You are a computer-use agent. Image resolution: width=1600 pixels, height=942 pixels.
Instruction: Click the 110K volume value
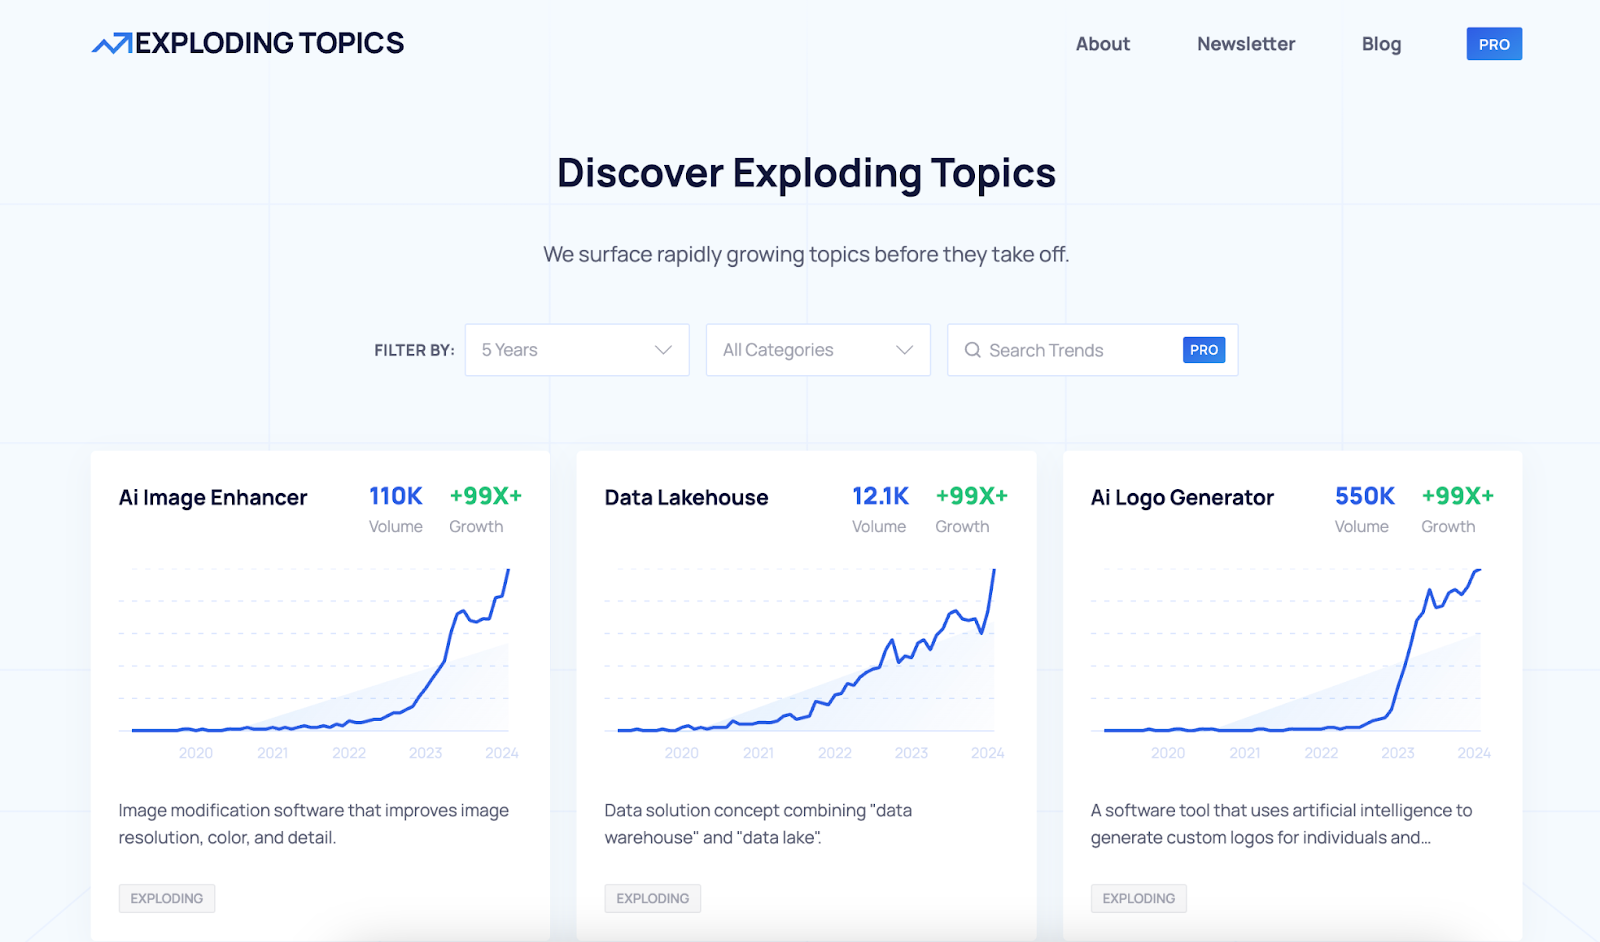click(x=396, y=496)
